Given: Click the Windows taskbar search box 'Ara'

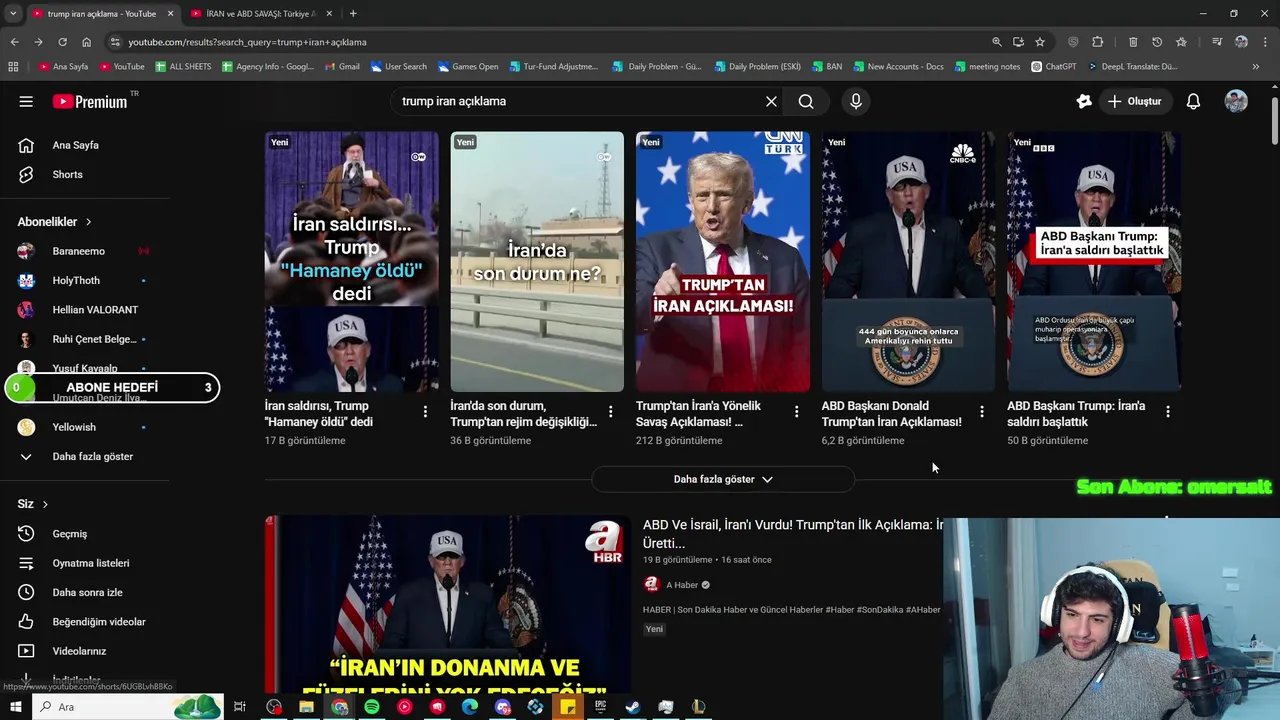Looking at the screenshot, I should 128,707.
